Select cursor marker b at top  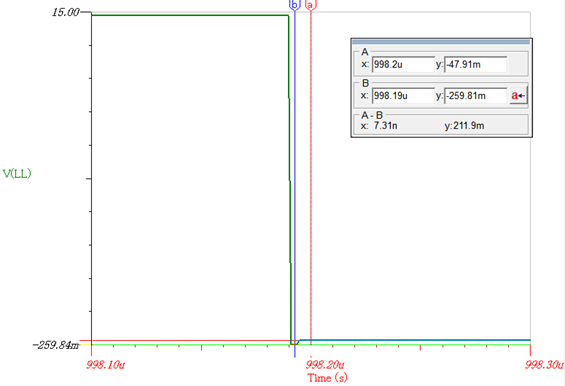(294, 5)
